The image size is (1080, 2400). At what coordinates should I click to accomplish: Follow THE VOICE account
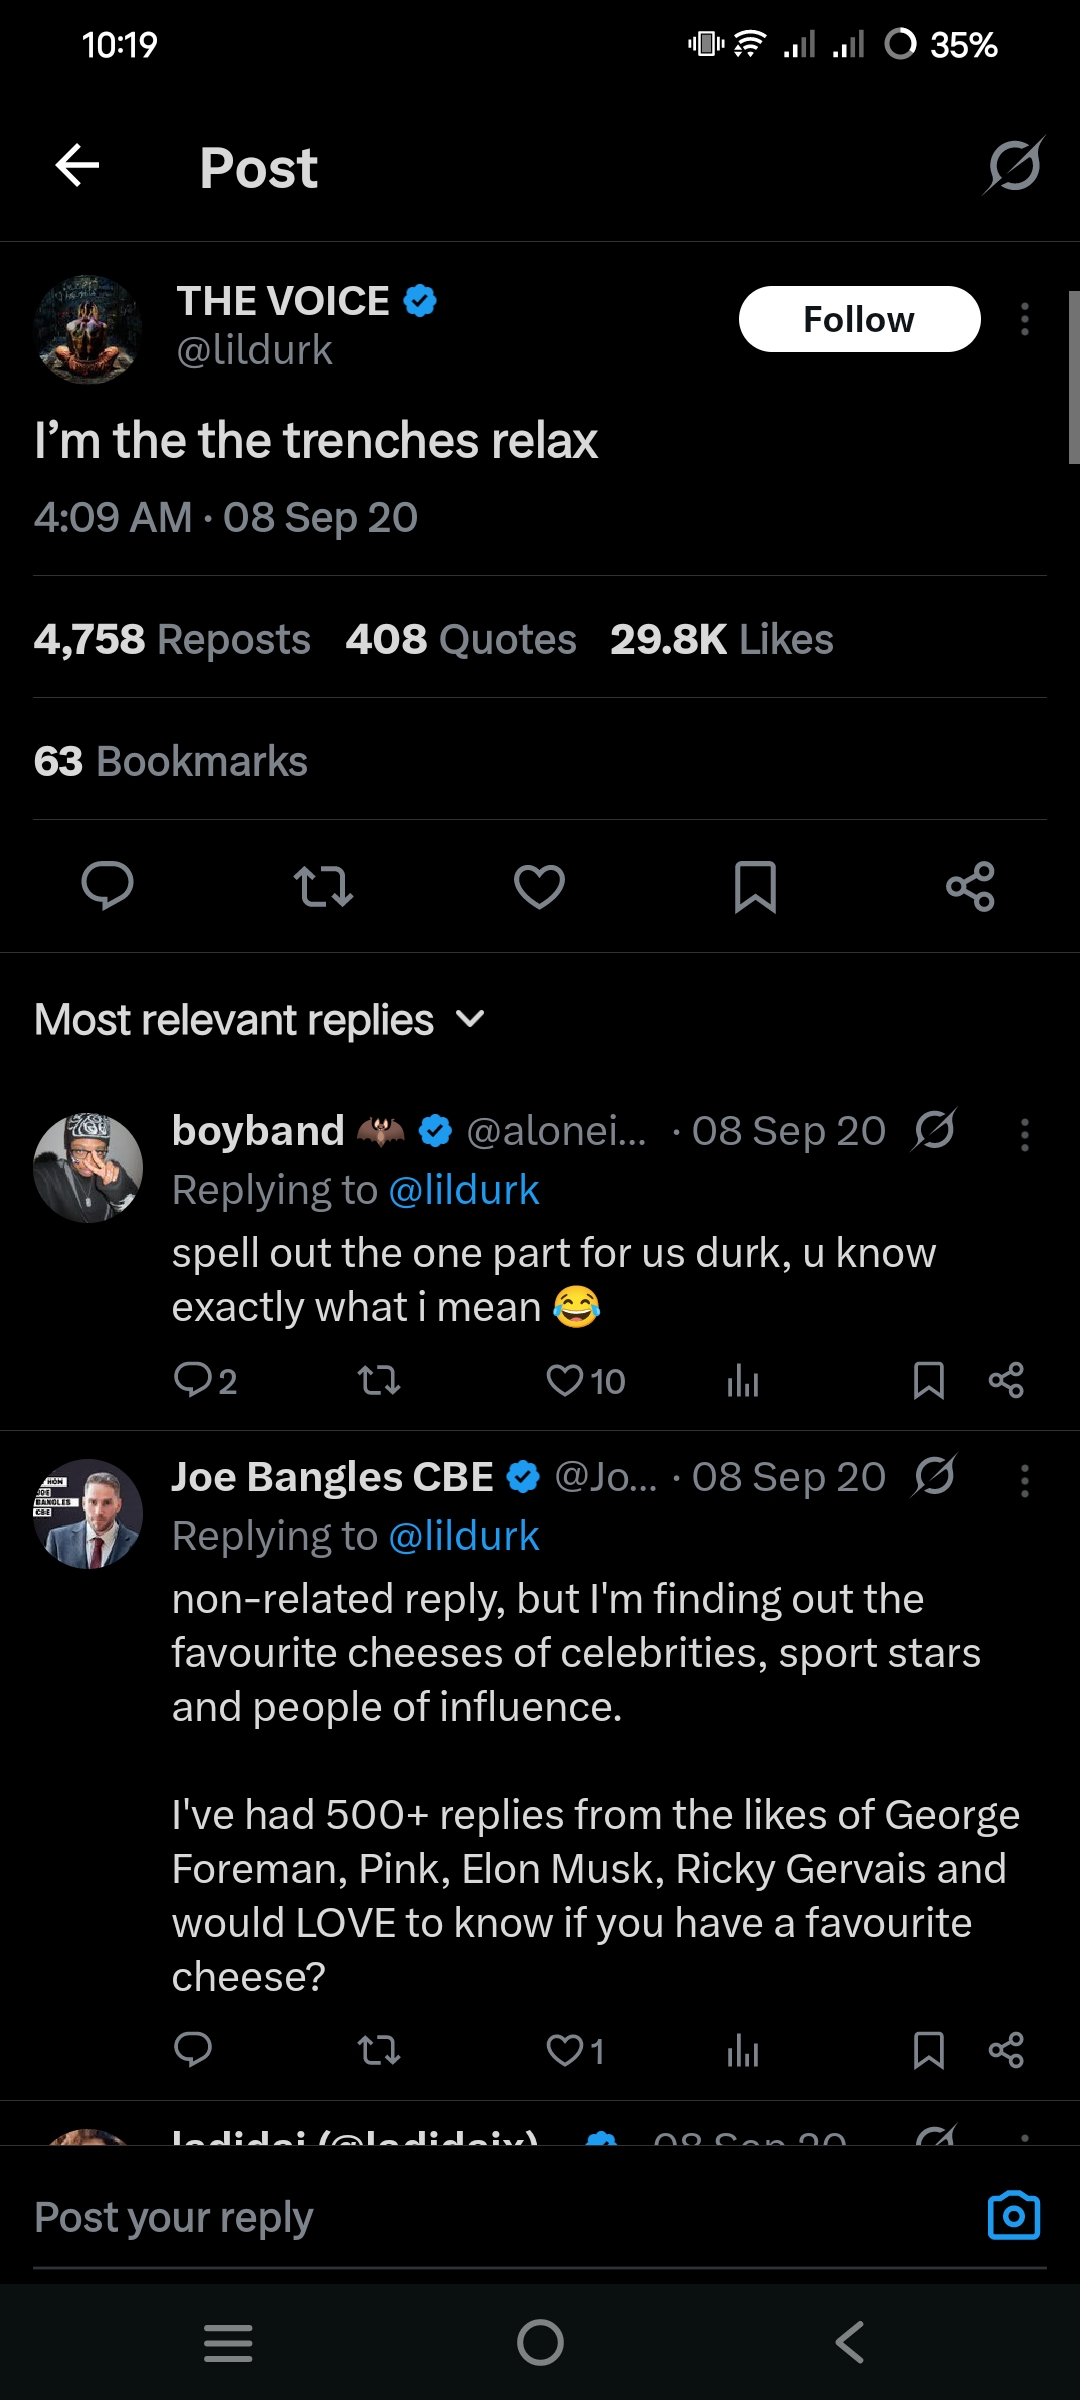point(859,320)
